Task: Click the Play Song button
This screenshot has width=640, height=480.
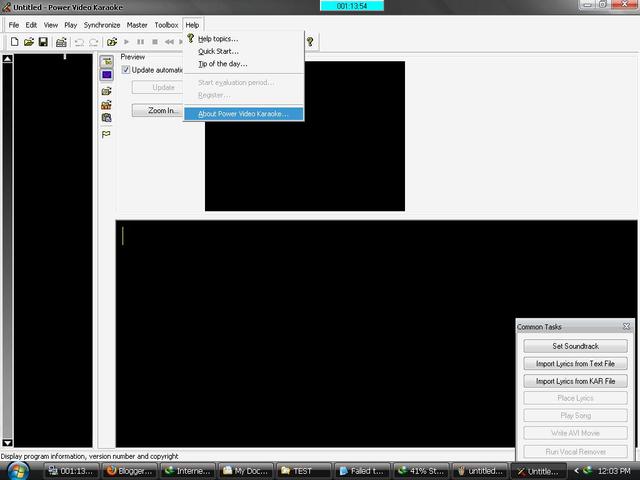Action: 576,416
